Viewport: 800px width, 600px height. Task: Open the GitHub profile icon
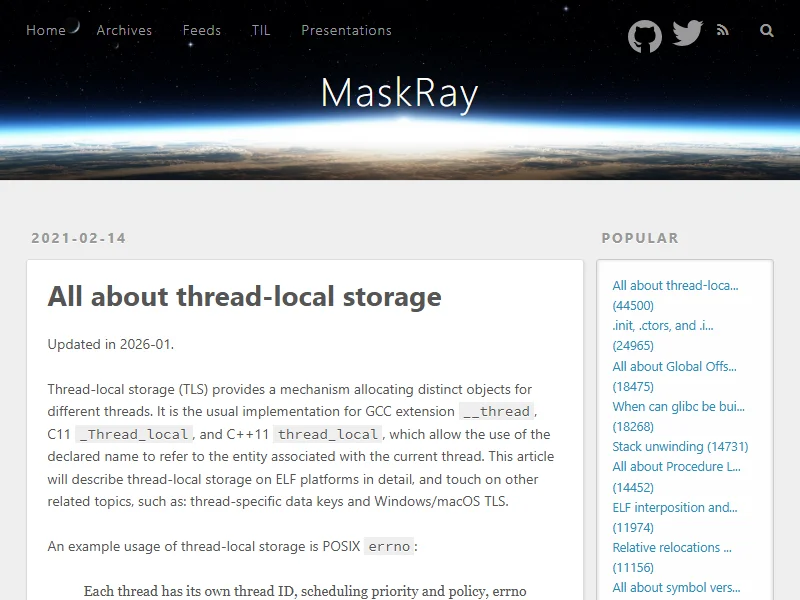click(645, 37)
